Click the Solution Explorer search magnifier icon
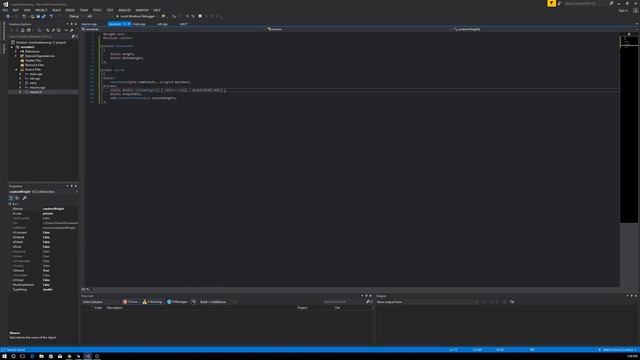This screenshot has width=640, height=360. 73,36
